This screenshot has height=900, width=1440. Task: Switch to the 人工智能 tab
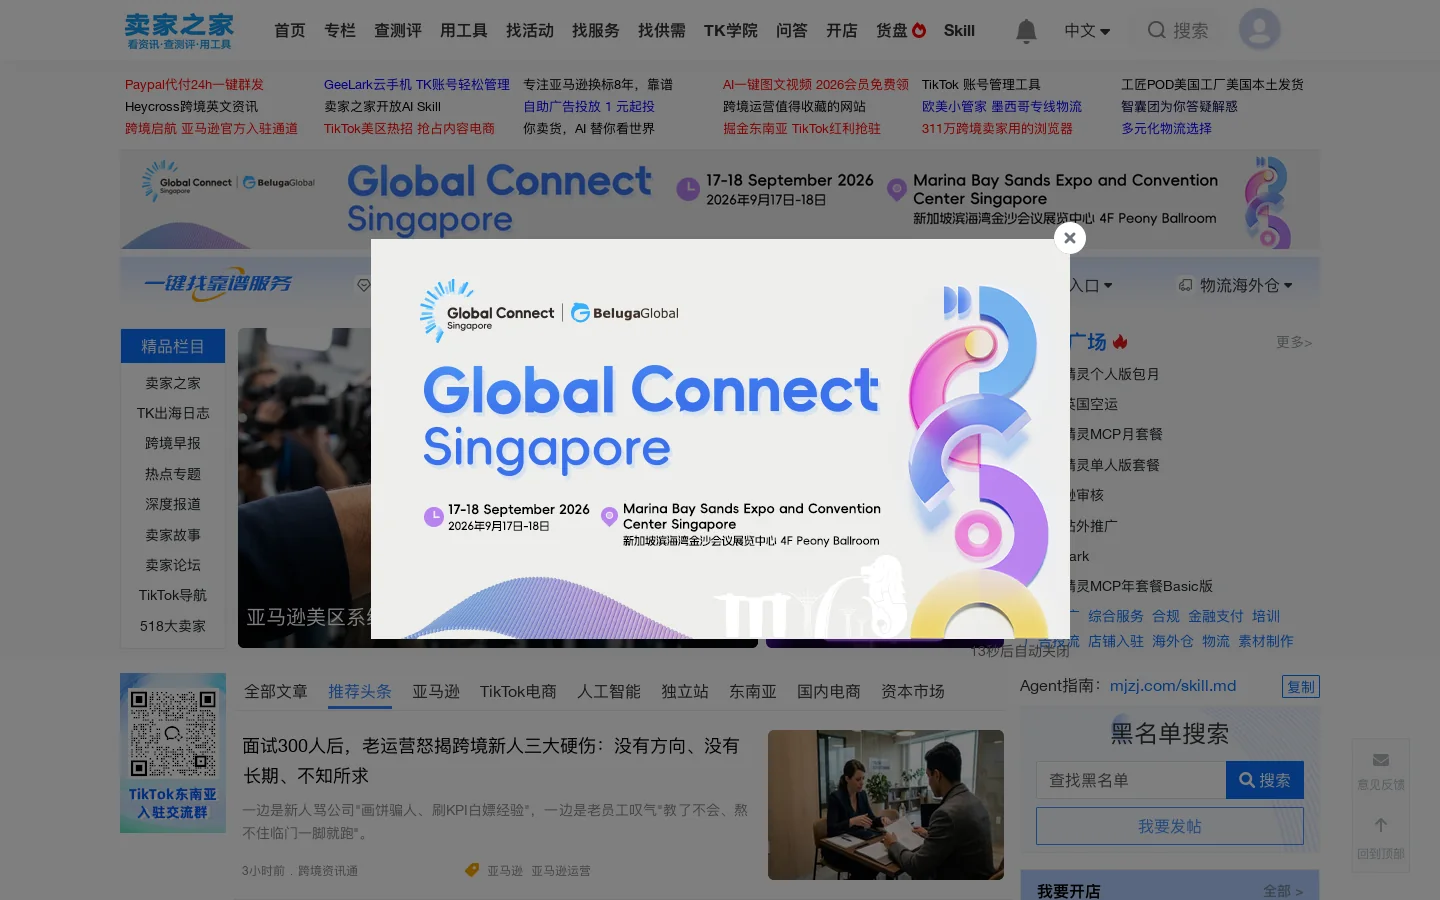609,692
